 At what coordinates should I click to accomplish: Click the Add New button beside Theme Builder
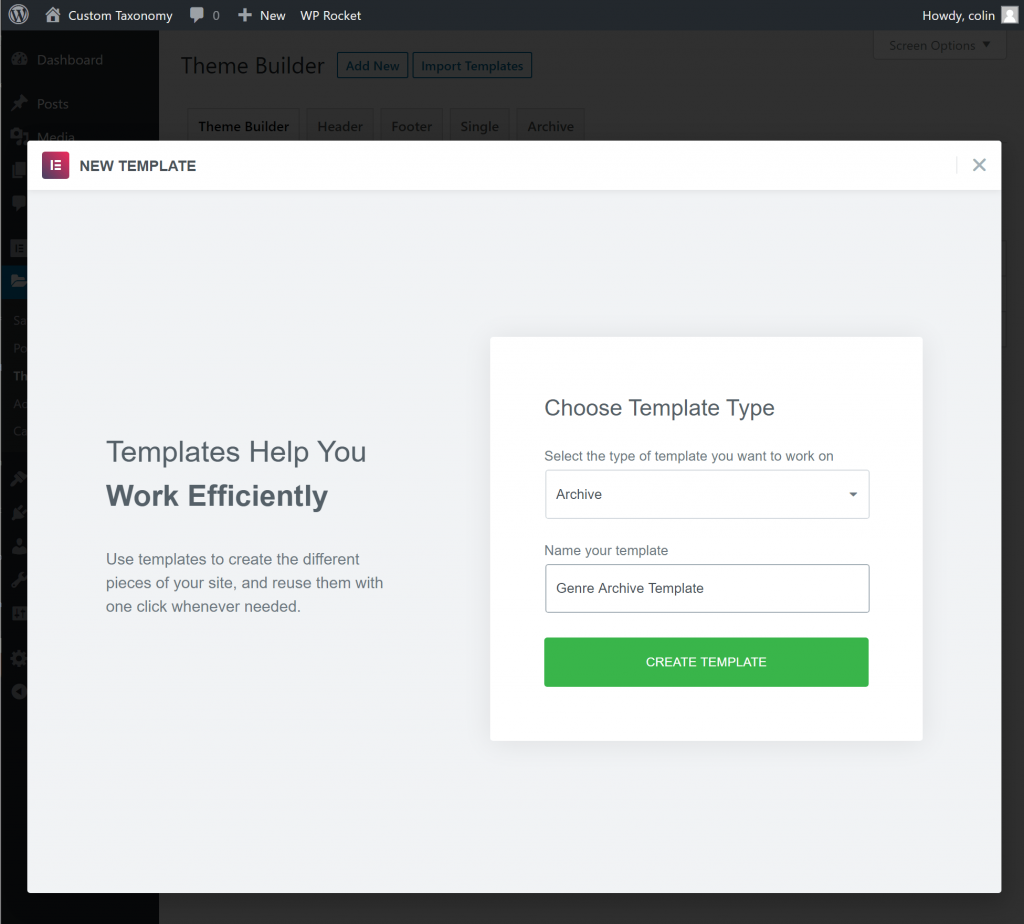(x=372, y=65)
